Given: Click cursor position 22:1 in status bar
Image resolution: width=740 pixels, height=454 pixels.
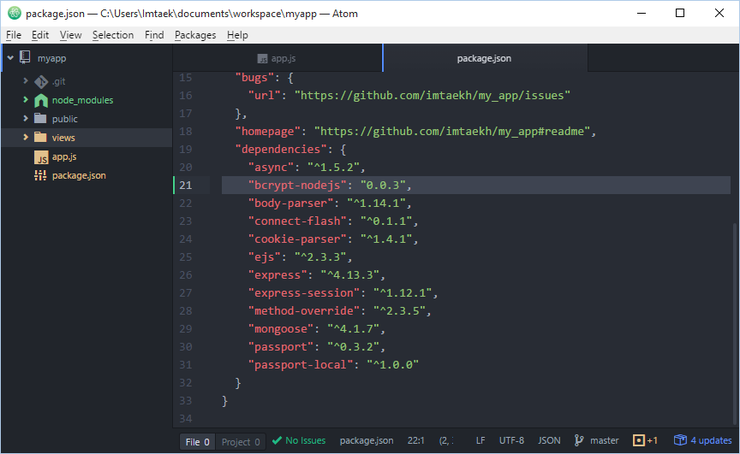Looking at the screenshot, I should pyautogui.click(x=416, y=440).
